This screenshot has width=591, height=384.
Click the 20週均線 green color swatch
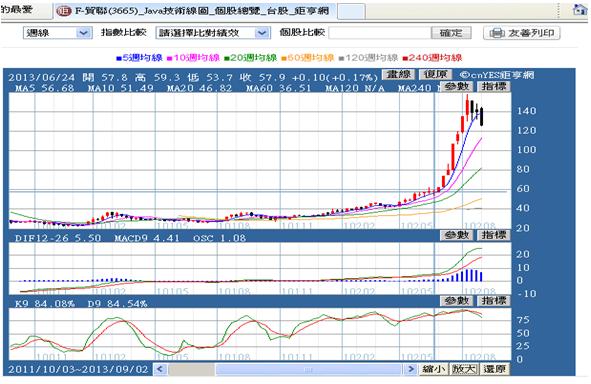click(227, 58)
